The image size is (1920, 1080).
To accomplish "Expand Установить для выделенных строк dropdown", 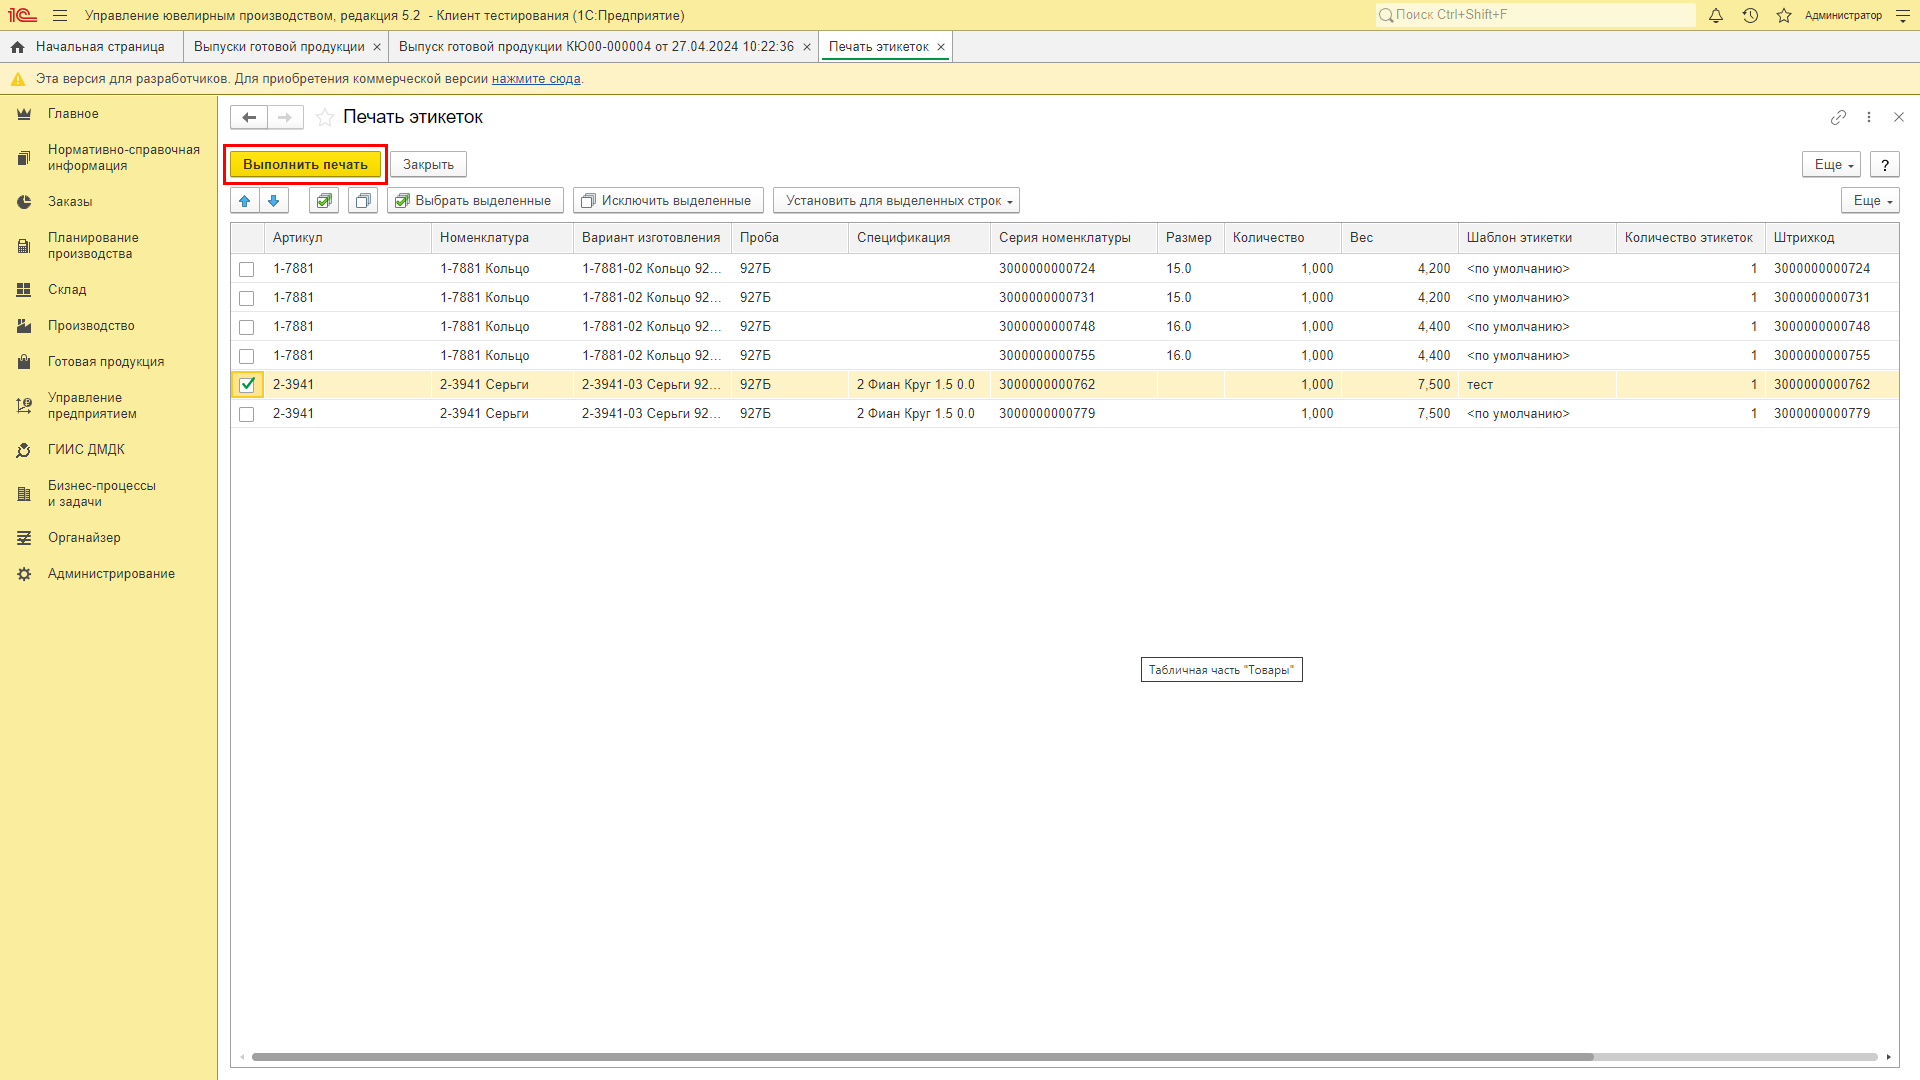I will [896, 201].
